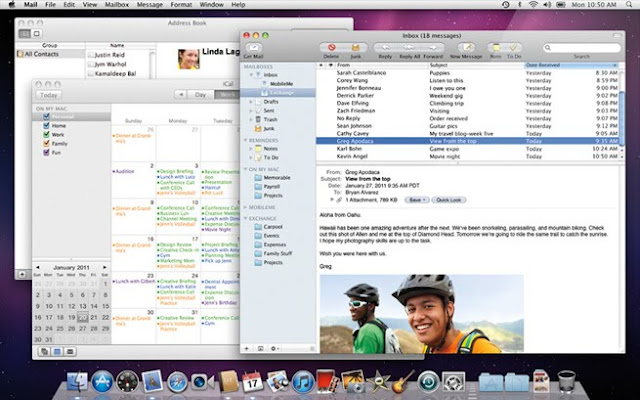640x400 pixels.
Task: Select the Karl Bohn Game expo message
Action: pyautogui.click(x=467, y=149)
